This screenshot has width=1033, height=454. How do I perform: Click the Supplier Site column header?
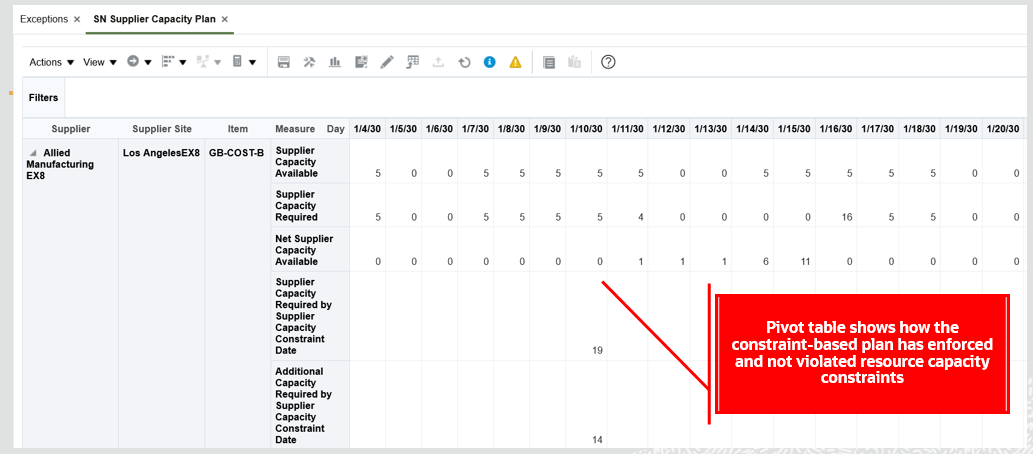pyautogui.click(x=162, y=128)
